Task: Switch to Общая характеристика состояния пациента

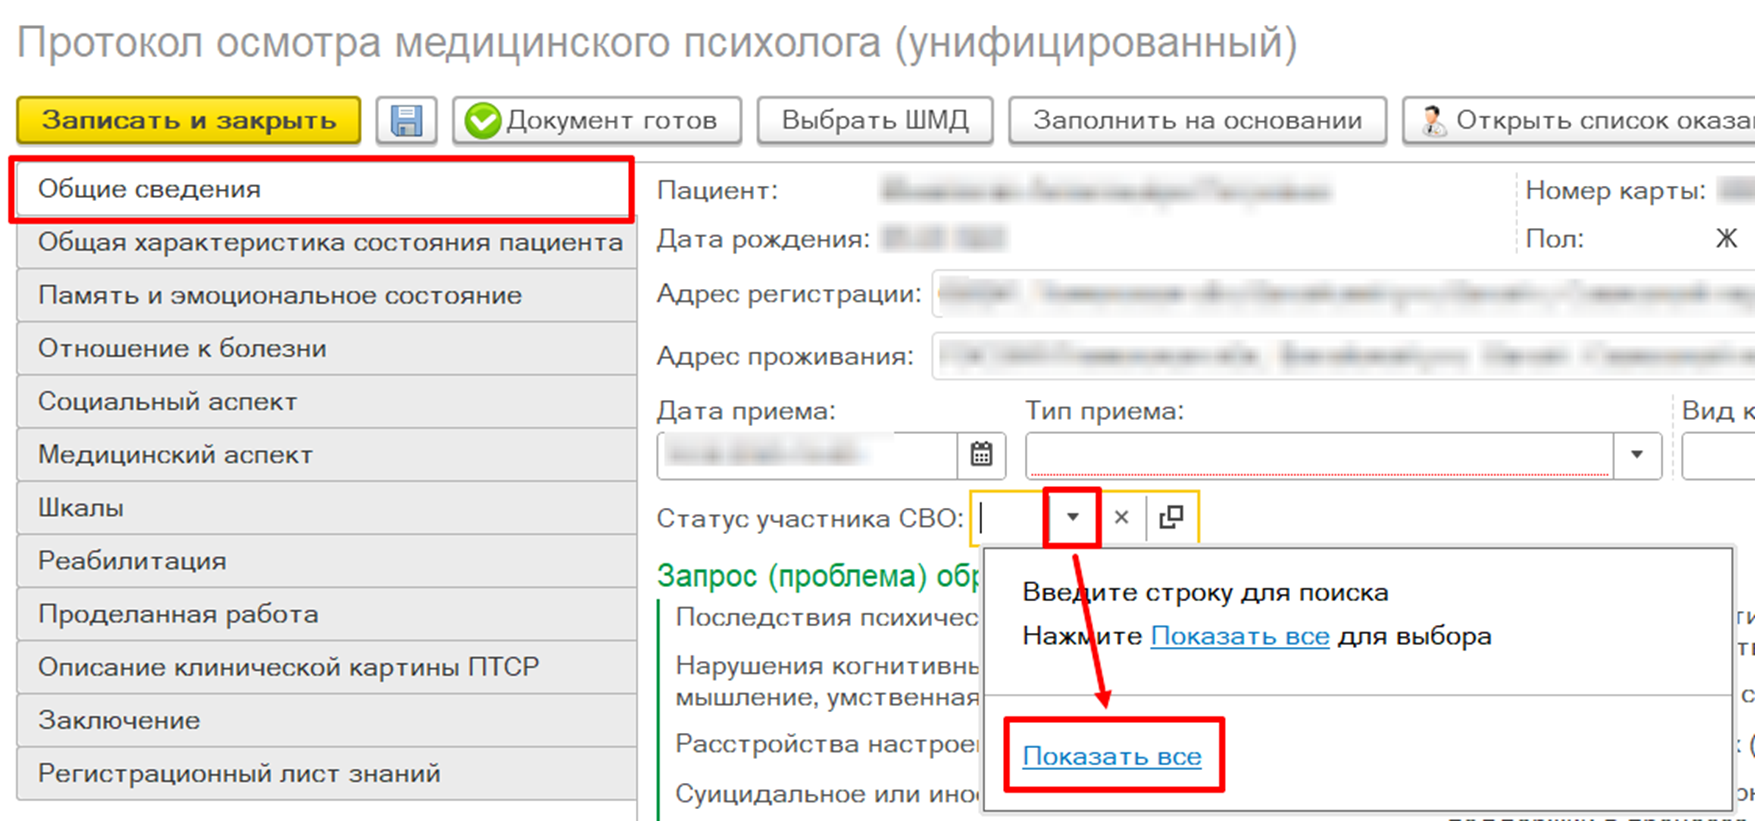Action: pos(328,242)
